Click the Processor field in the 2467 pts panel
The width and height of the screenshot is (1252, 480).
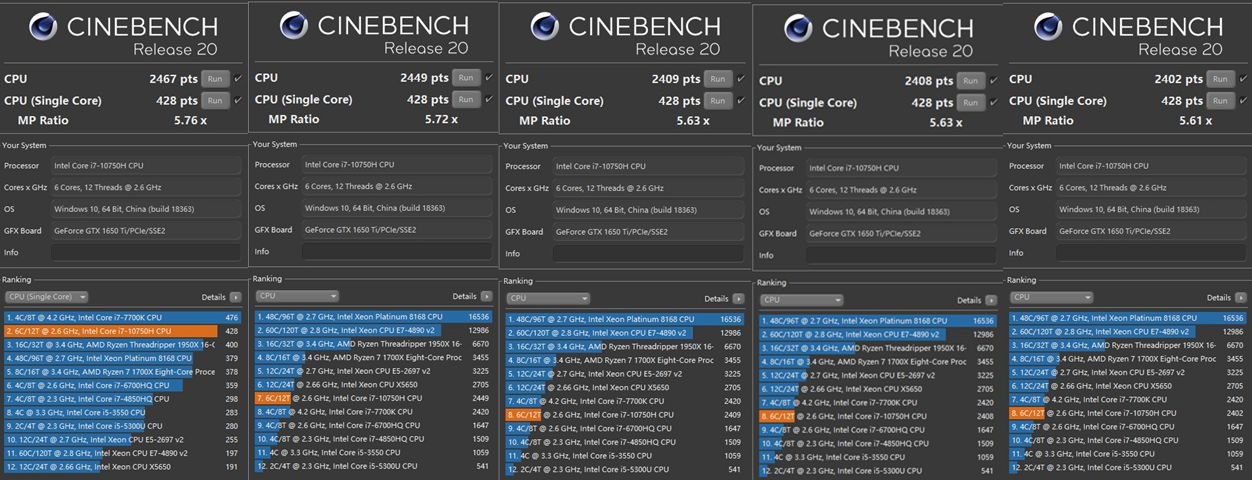click(148, 166)
